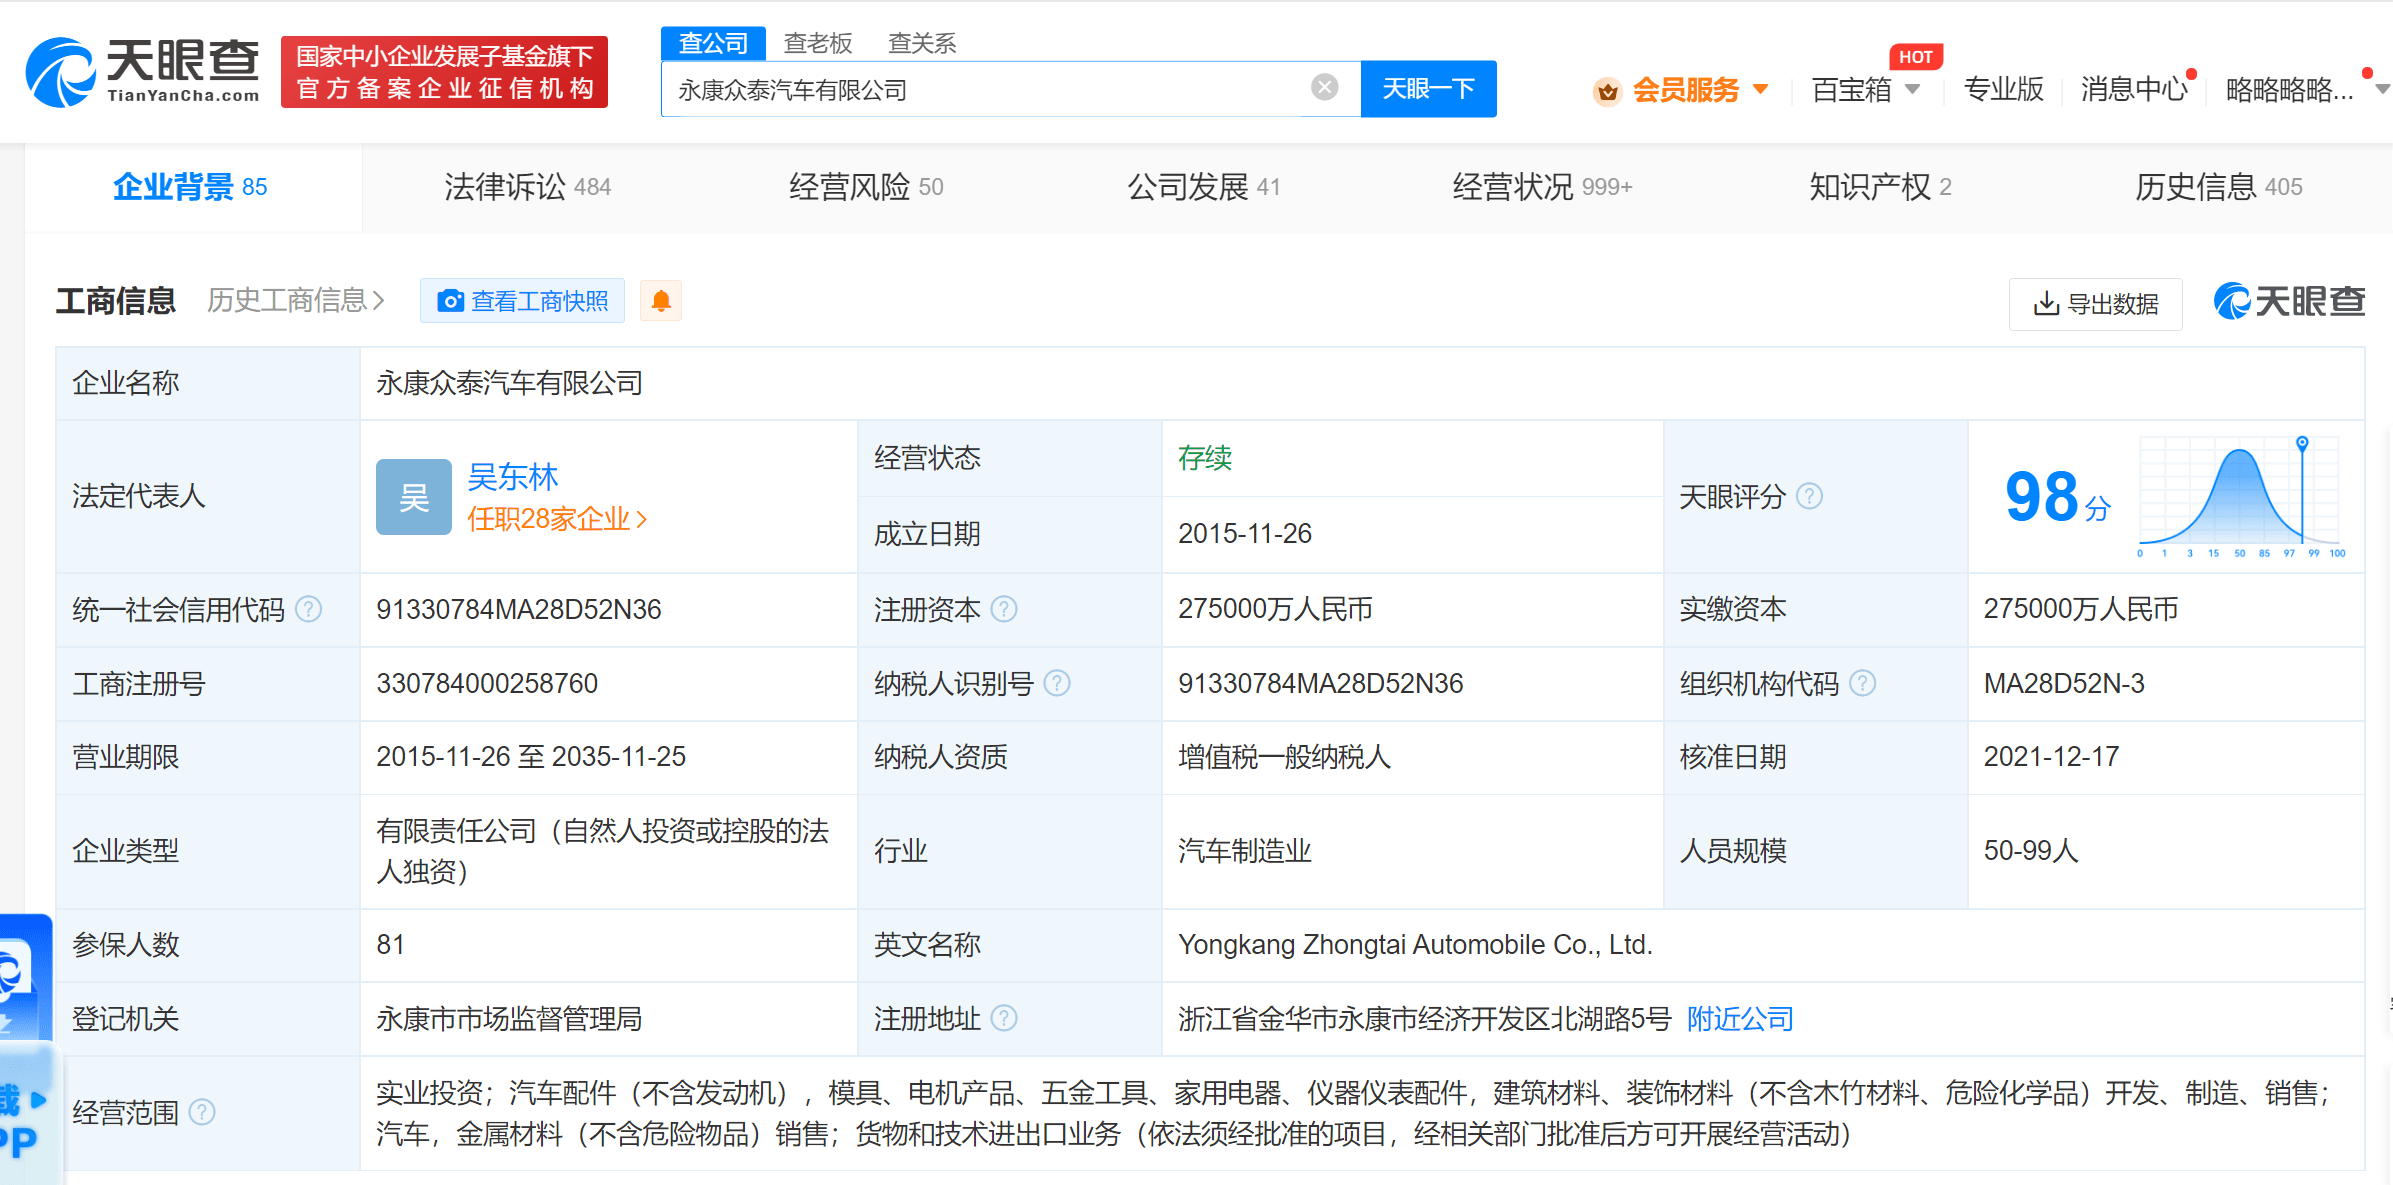Select the 查公司 search tab
2393x1185 pixels.
(x=713, y=43)
